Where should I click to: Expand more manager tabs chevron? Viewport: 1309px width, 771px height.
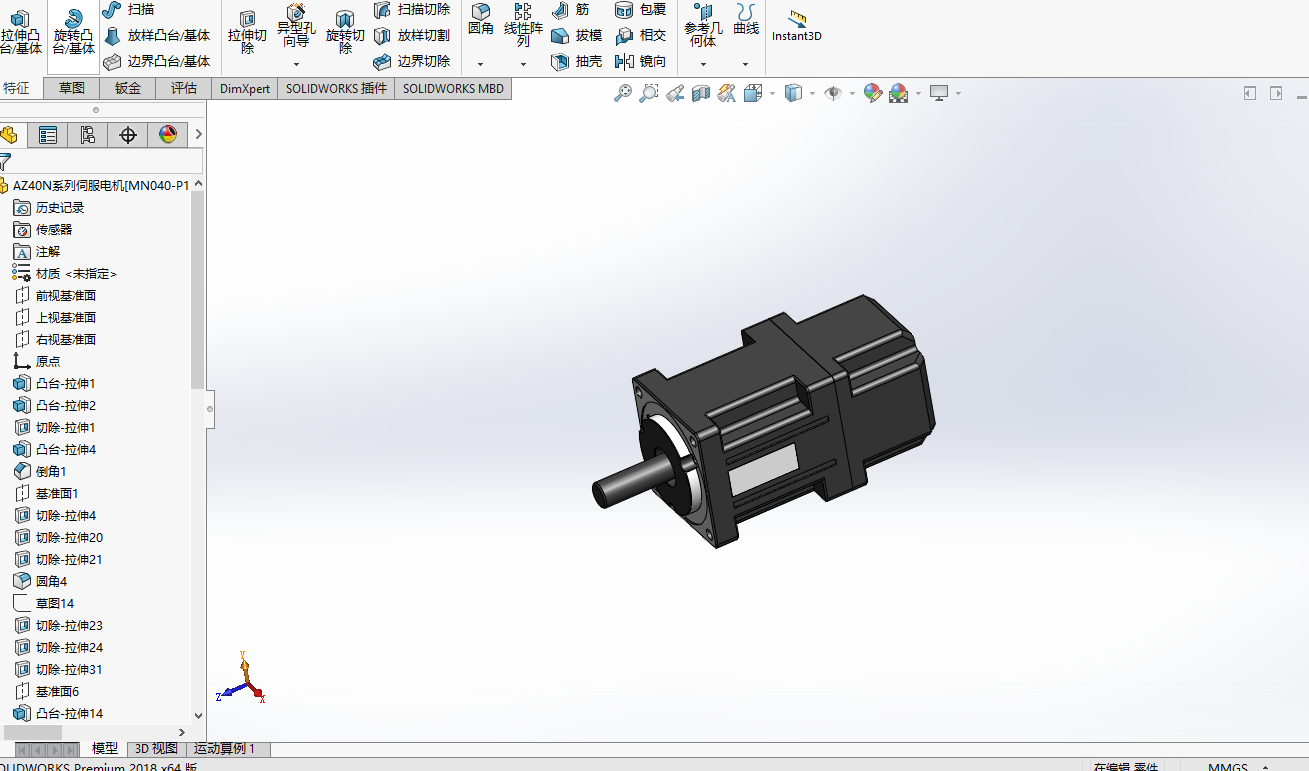coord(198,135)
